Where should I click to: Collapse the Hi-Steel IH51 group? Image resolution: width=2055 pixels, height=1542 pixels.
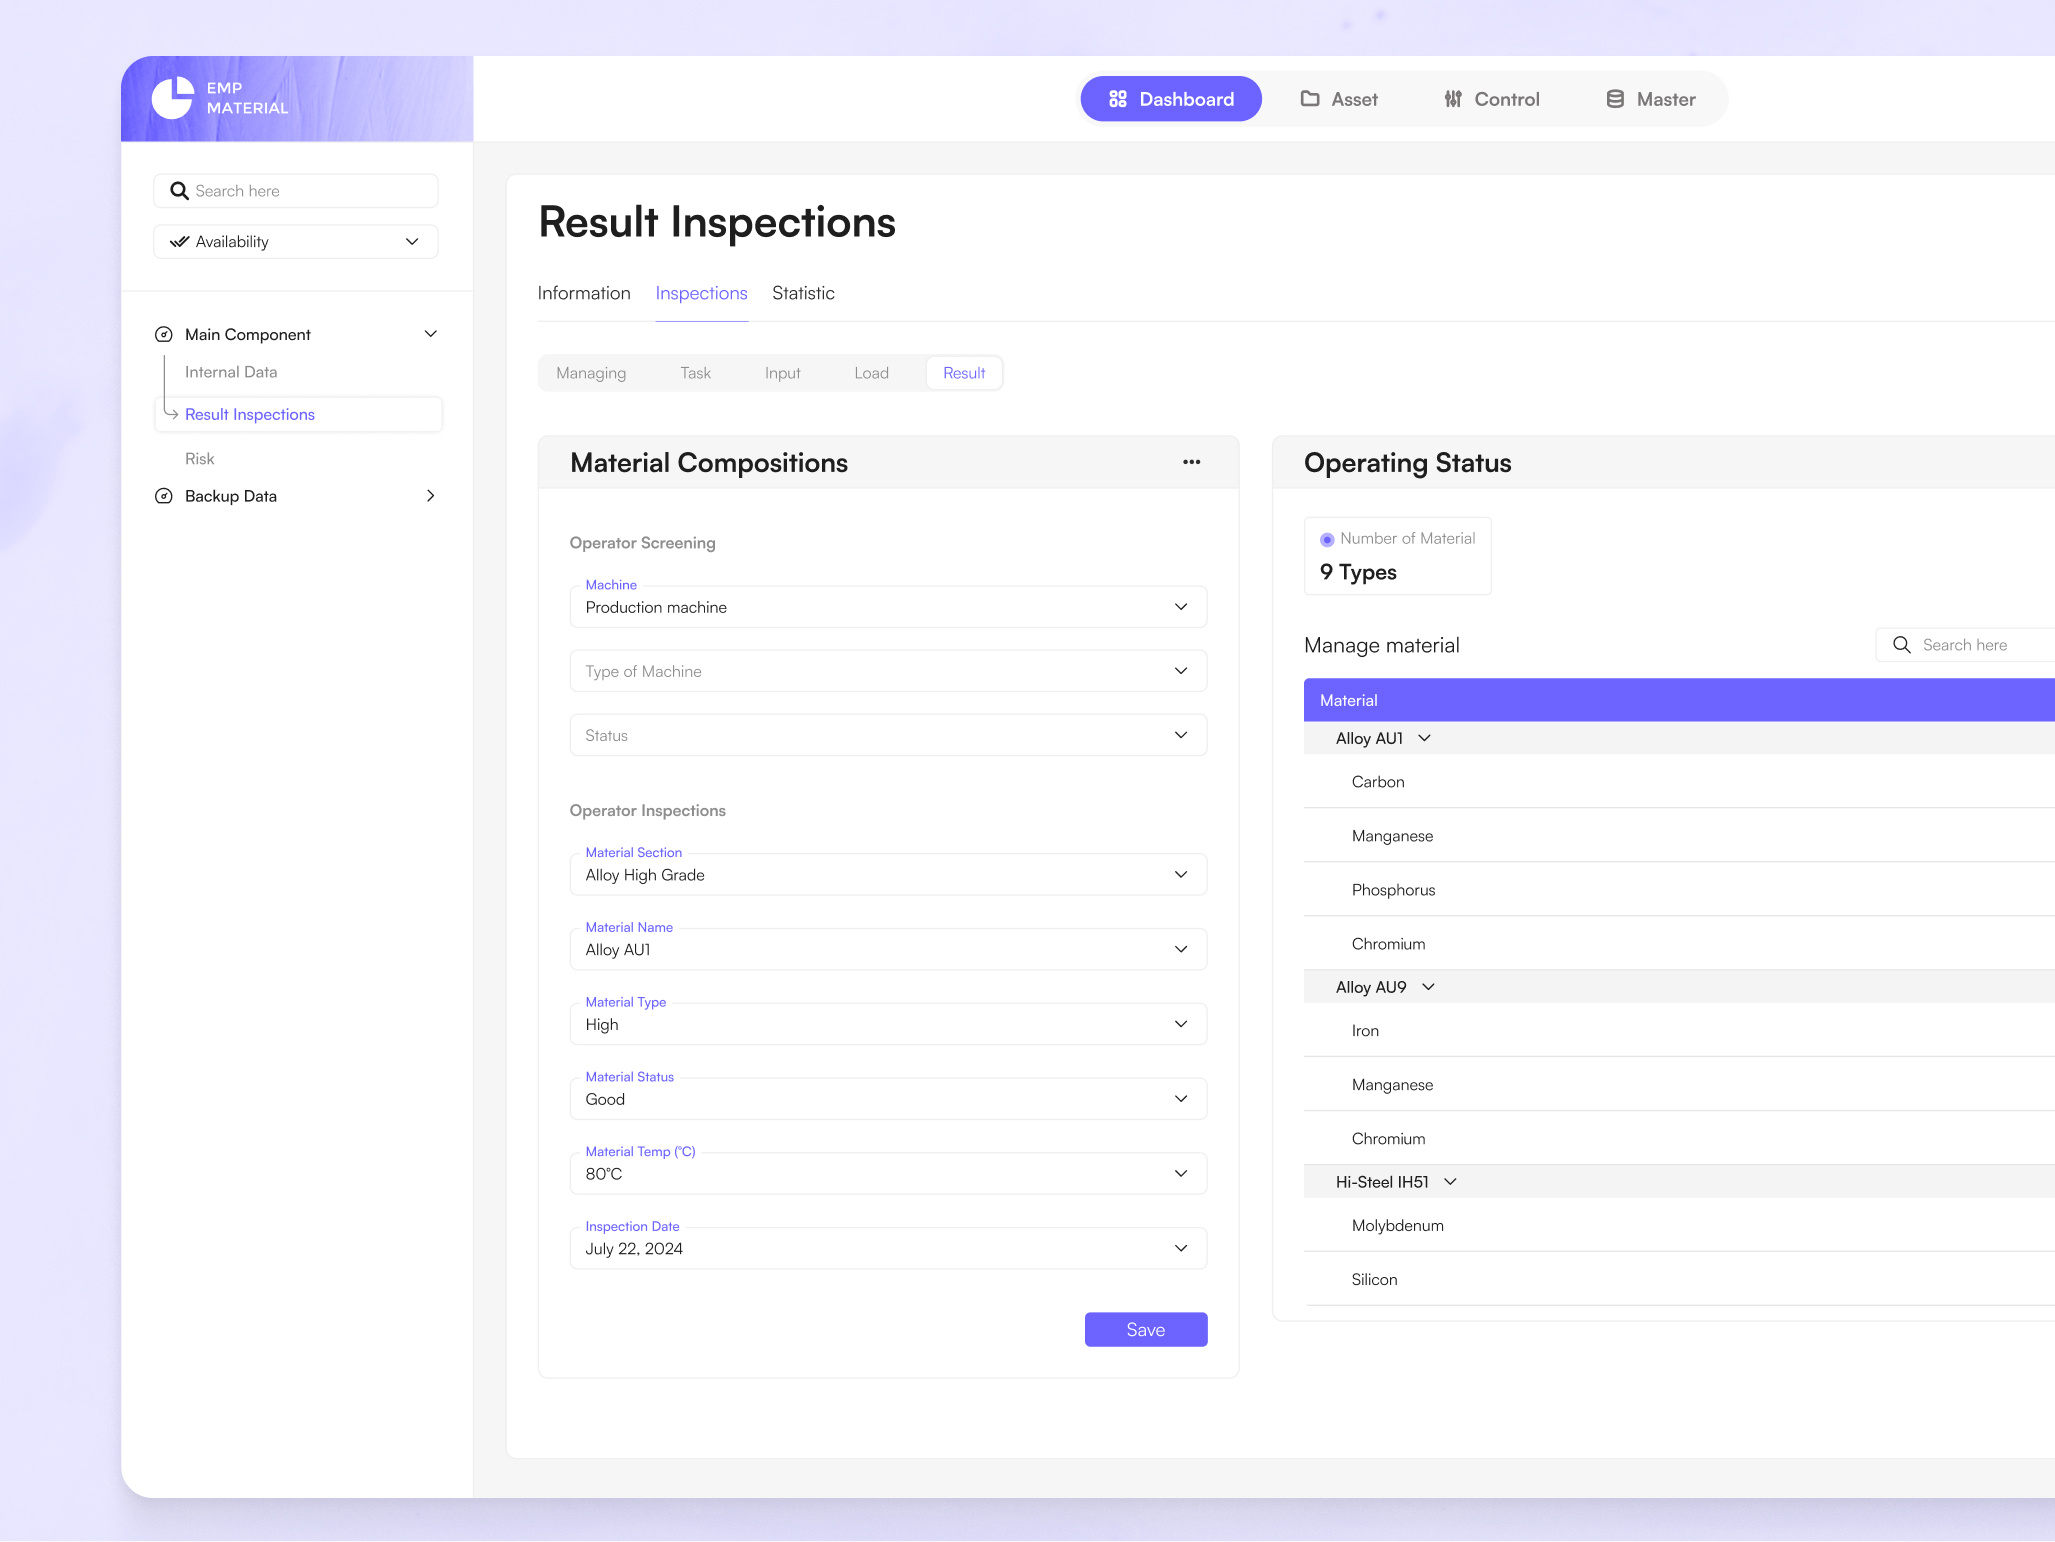[1450, 1182]
